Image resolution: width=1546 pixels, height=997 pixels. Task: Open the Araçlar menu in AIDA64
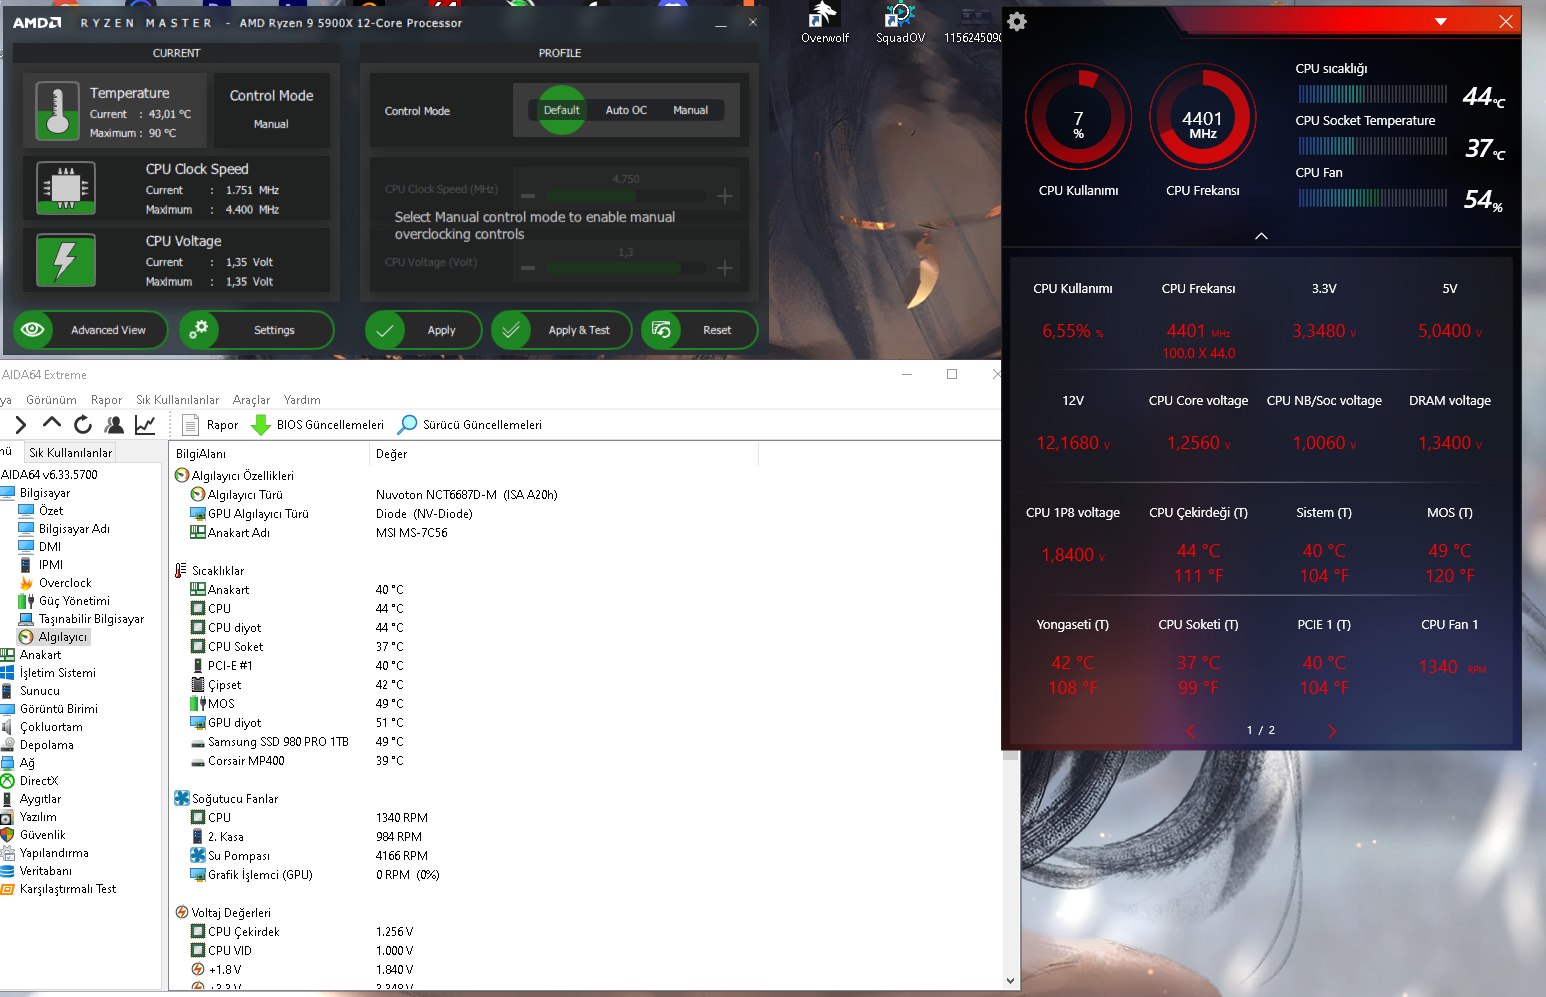tap(251, 400)
